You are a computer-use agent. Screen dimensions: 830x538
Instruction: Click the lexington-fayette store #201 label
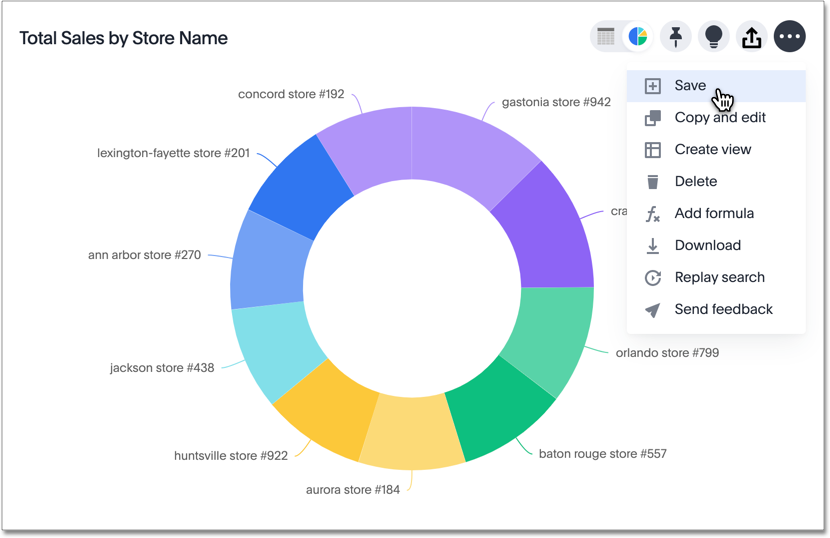point(173,153)
